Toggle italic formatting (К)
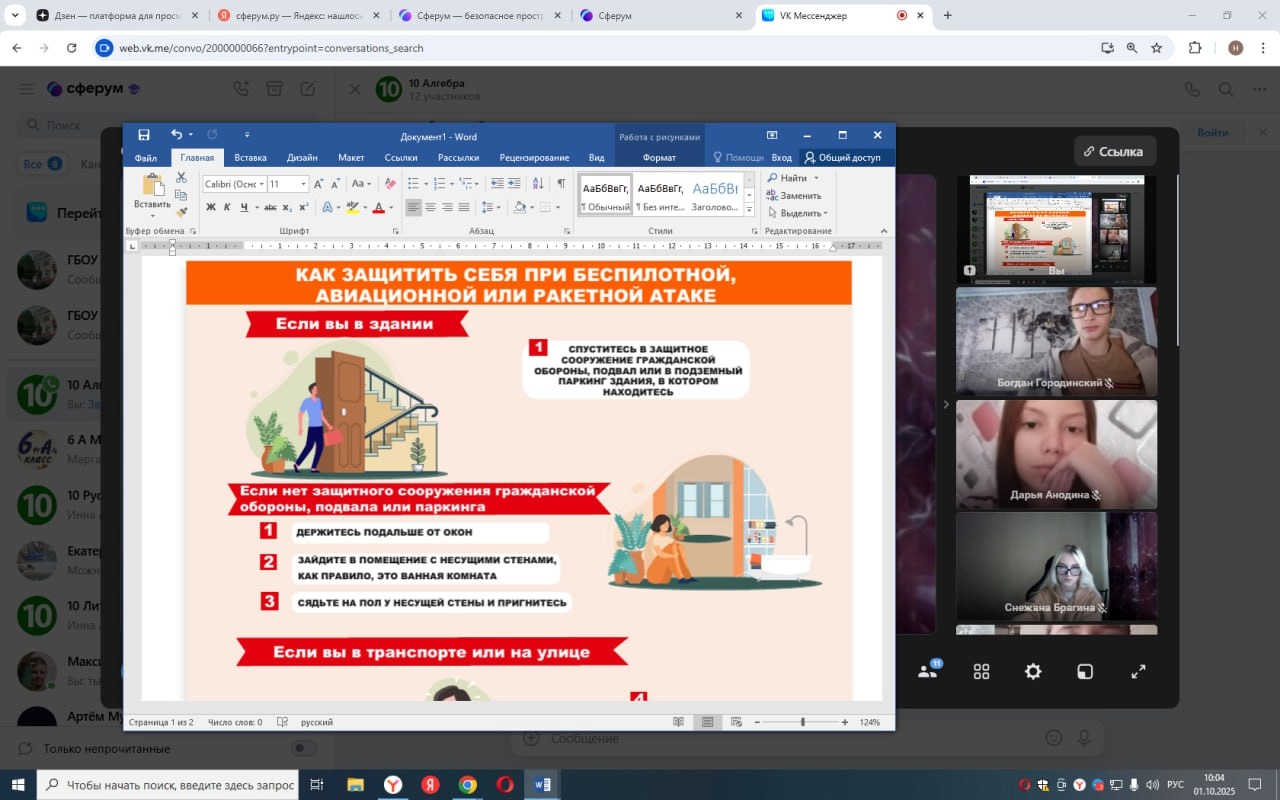The height and width of the screenshot is (800, 1280). click(227, 208)
